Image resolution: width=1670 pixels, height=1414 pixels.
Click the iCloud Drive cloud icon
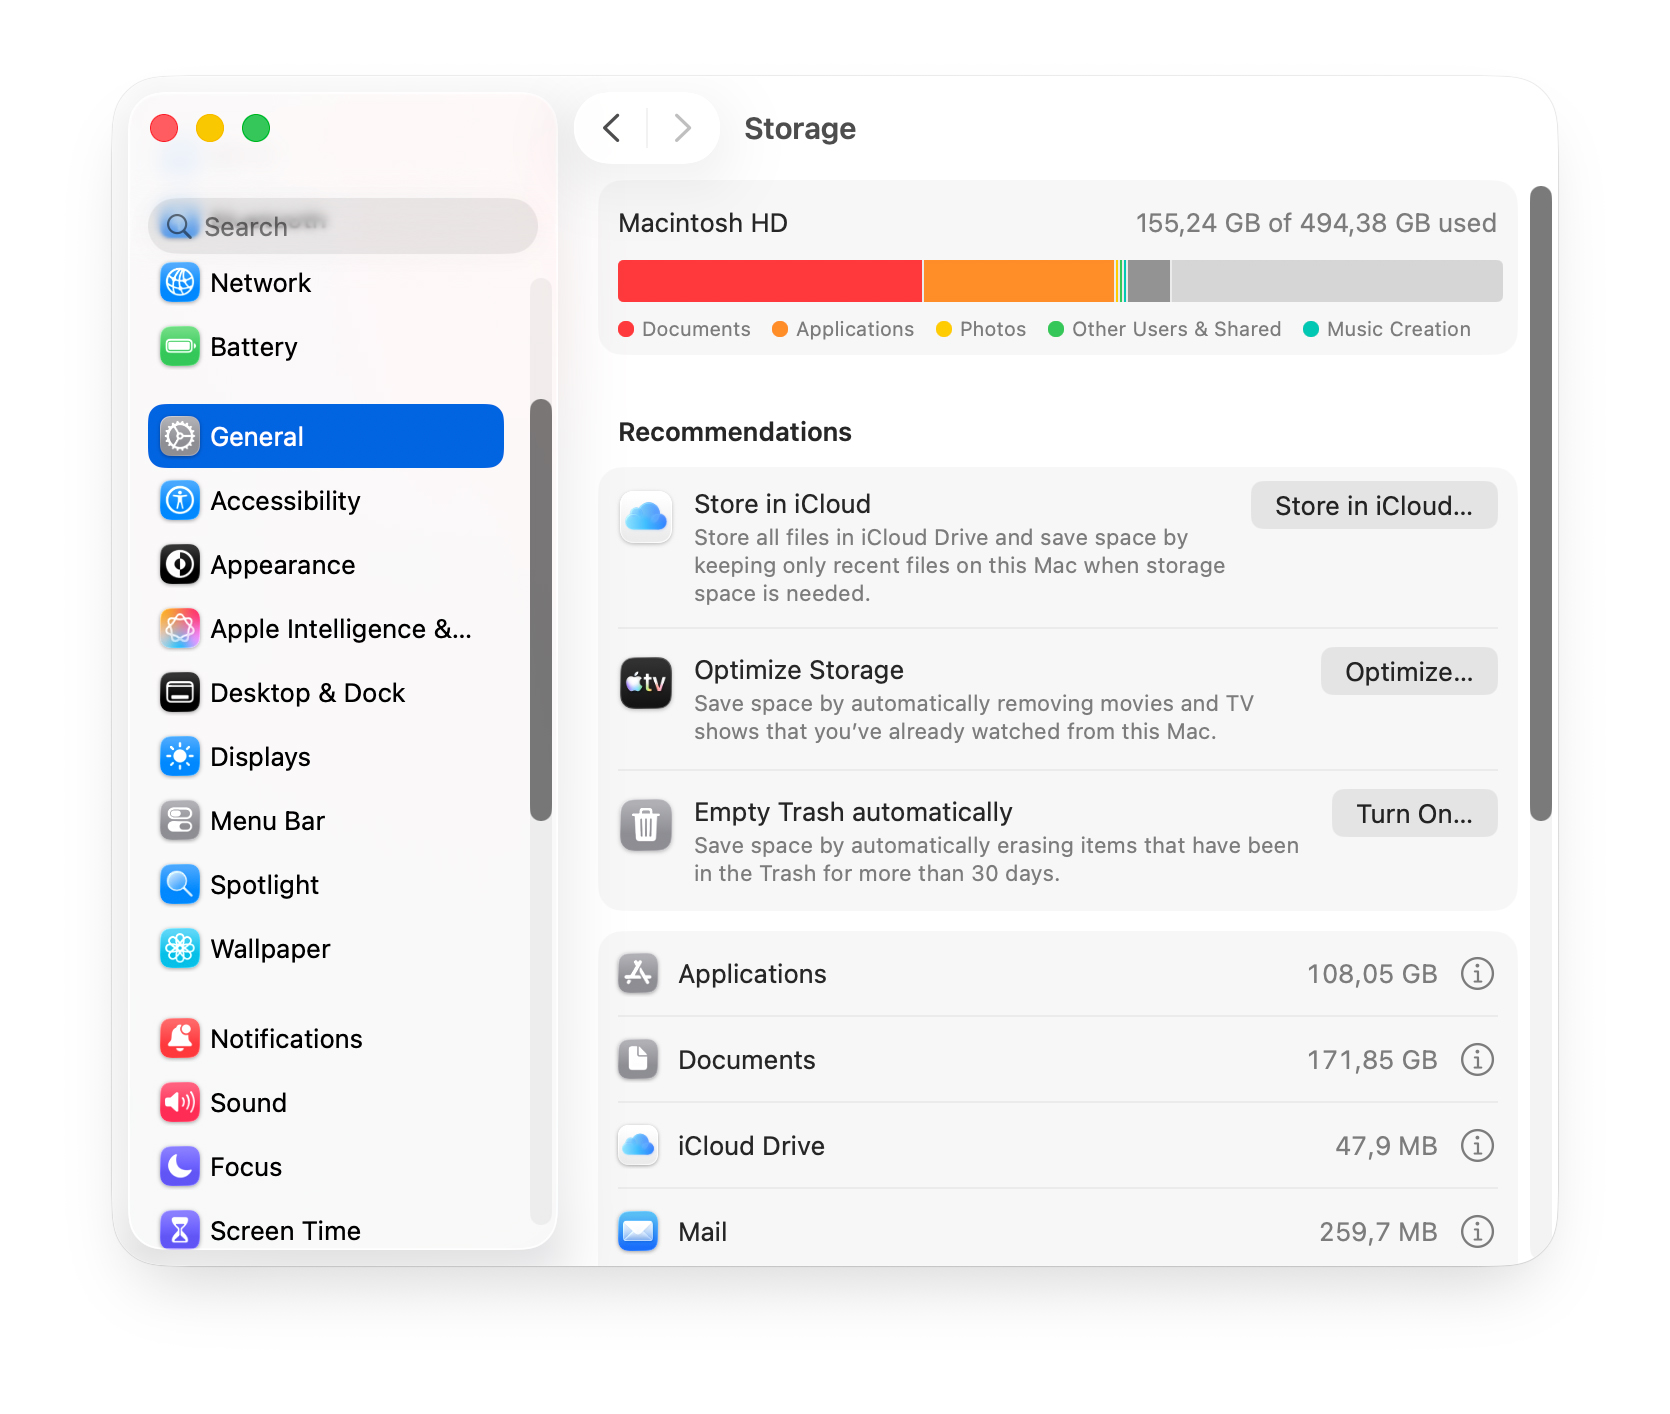(638, 1146)
